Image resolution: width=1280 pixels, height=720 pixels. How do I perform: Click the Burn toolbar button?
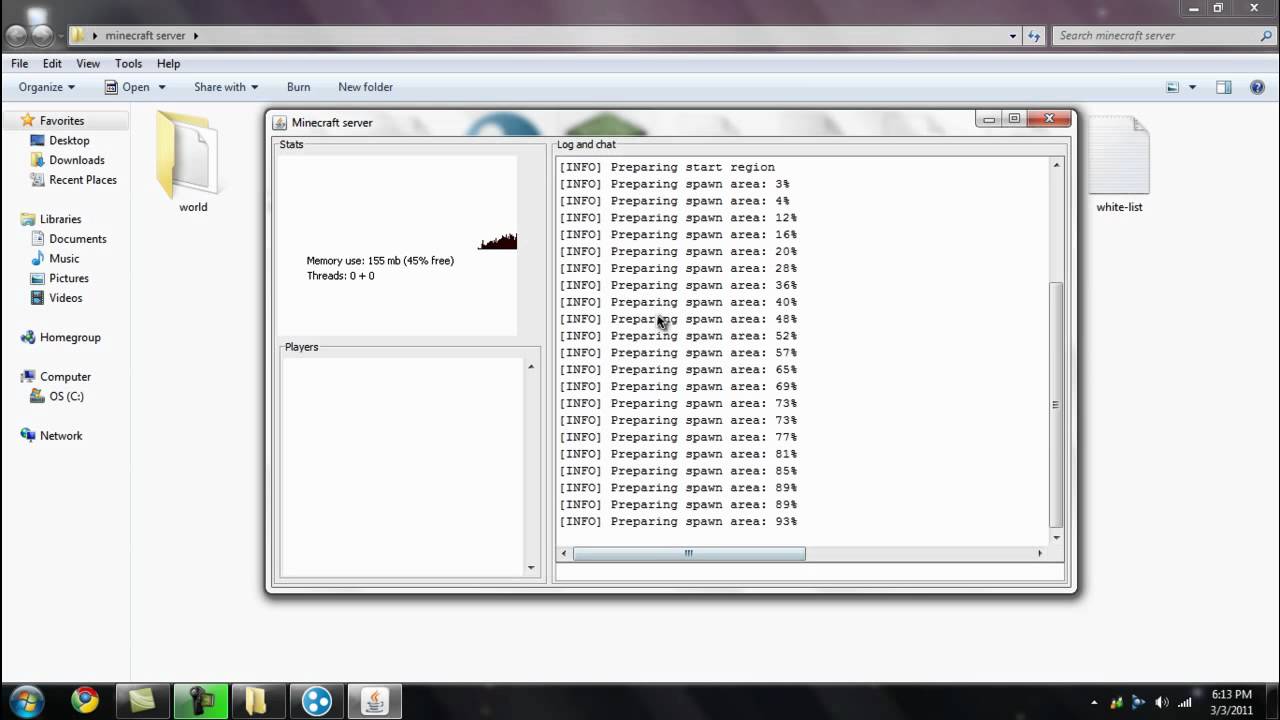(298, 87)
